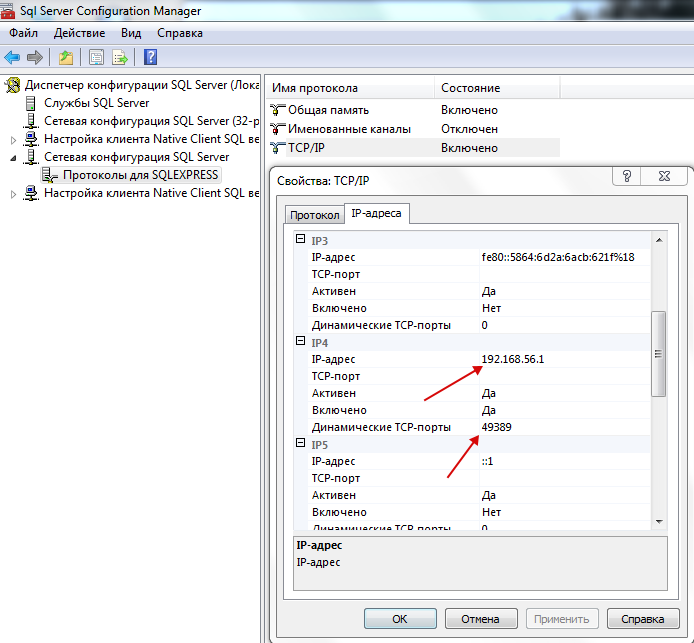Click the scroll down arrow in IP list
Screen dimensions: 694x643
coord(659,522)
